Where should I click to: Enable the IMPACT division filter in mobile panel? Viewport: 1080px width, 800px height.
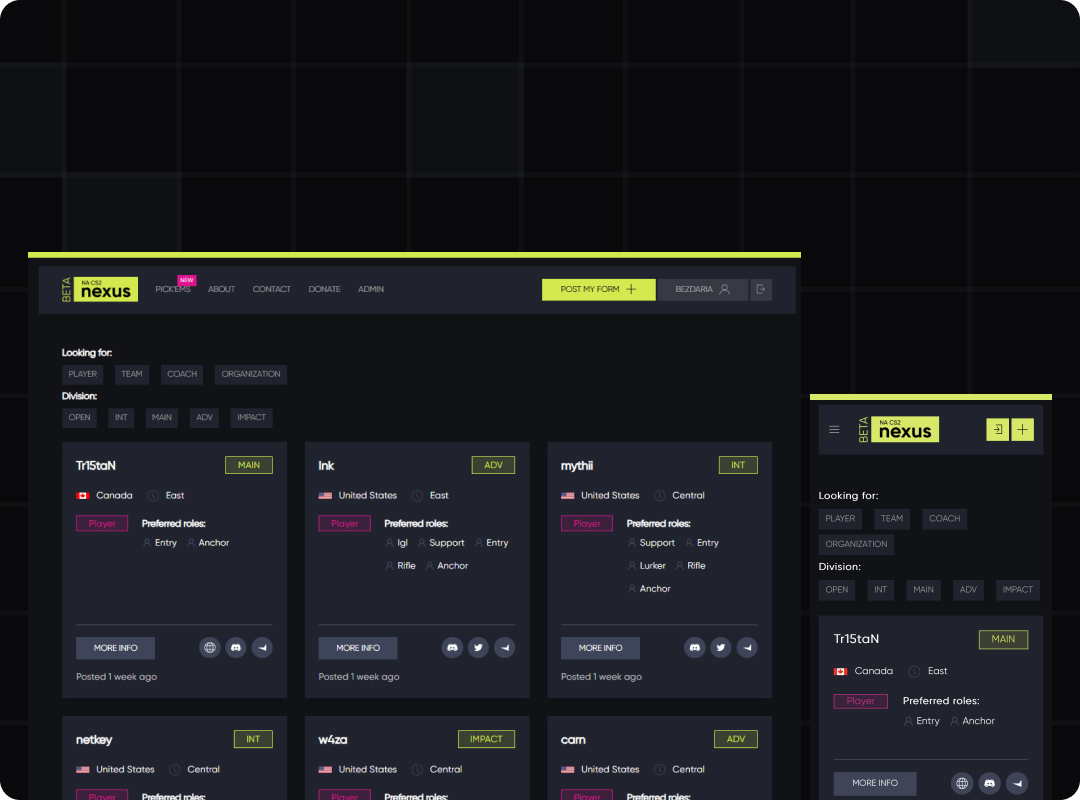(1017, 590)
